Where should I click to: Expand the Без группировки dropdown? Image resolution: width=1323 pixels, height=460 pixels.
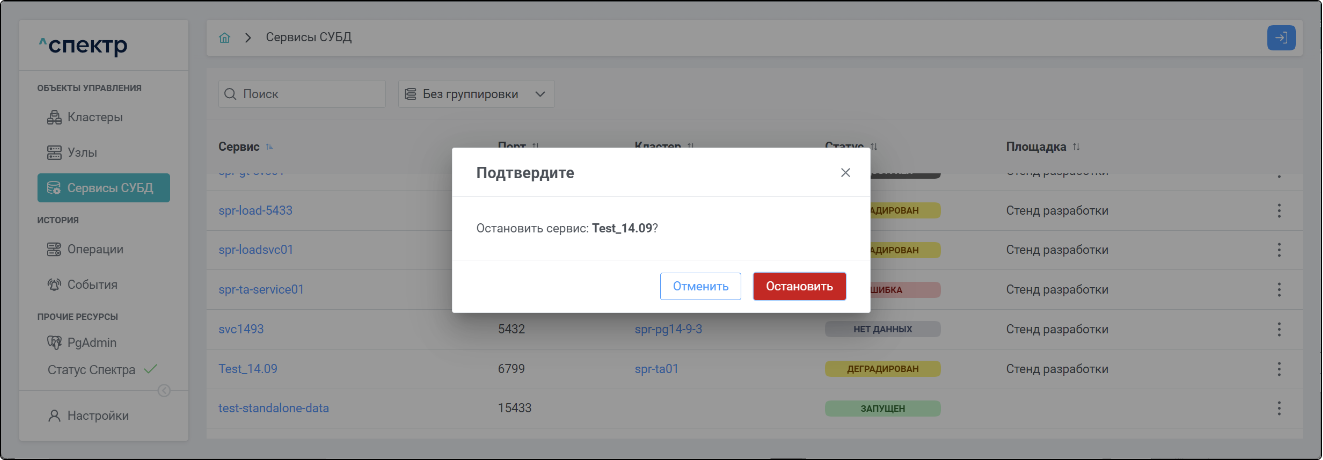476,94
